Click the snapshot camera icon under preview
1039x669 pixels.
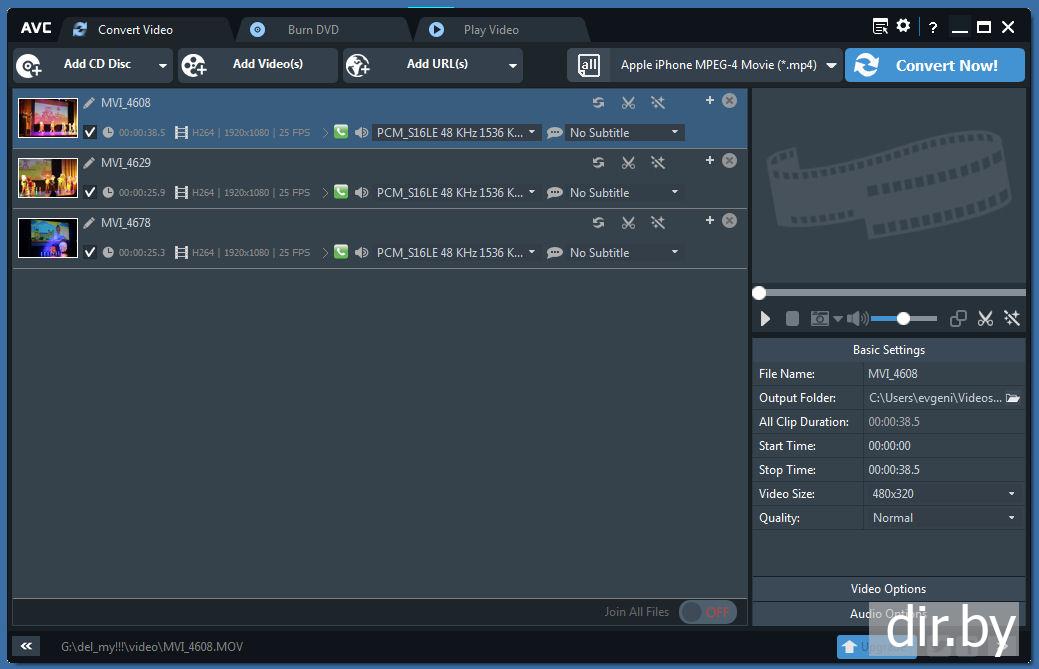820,318
